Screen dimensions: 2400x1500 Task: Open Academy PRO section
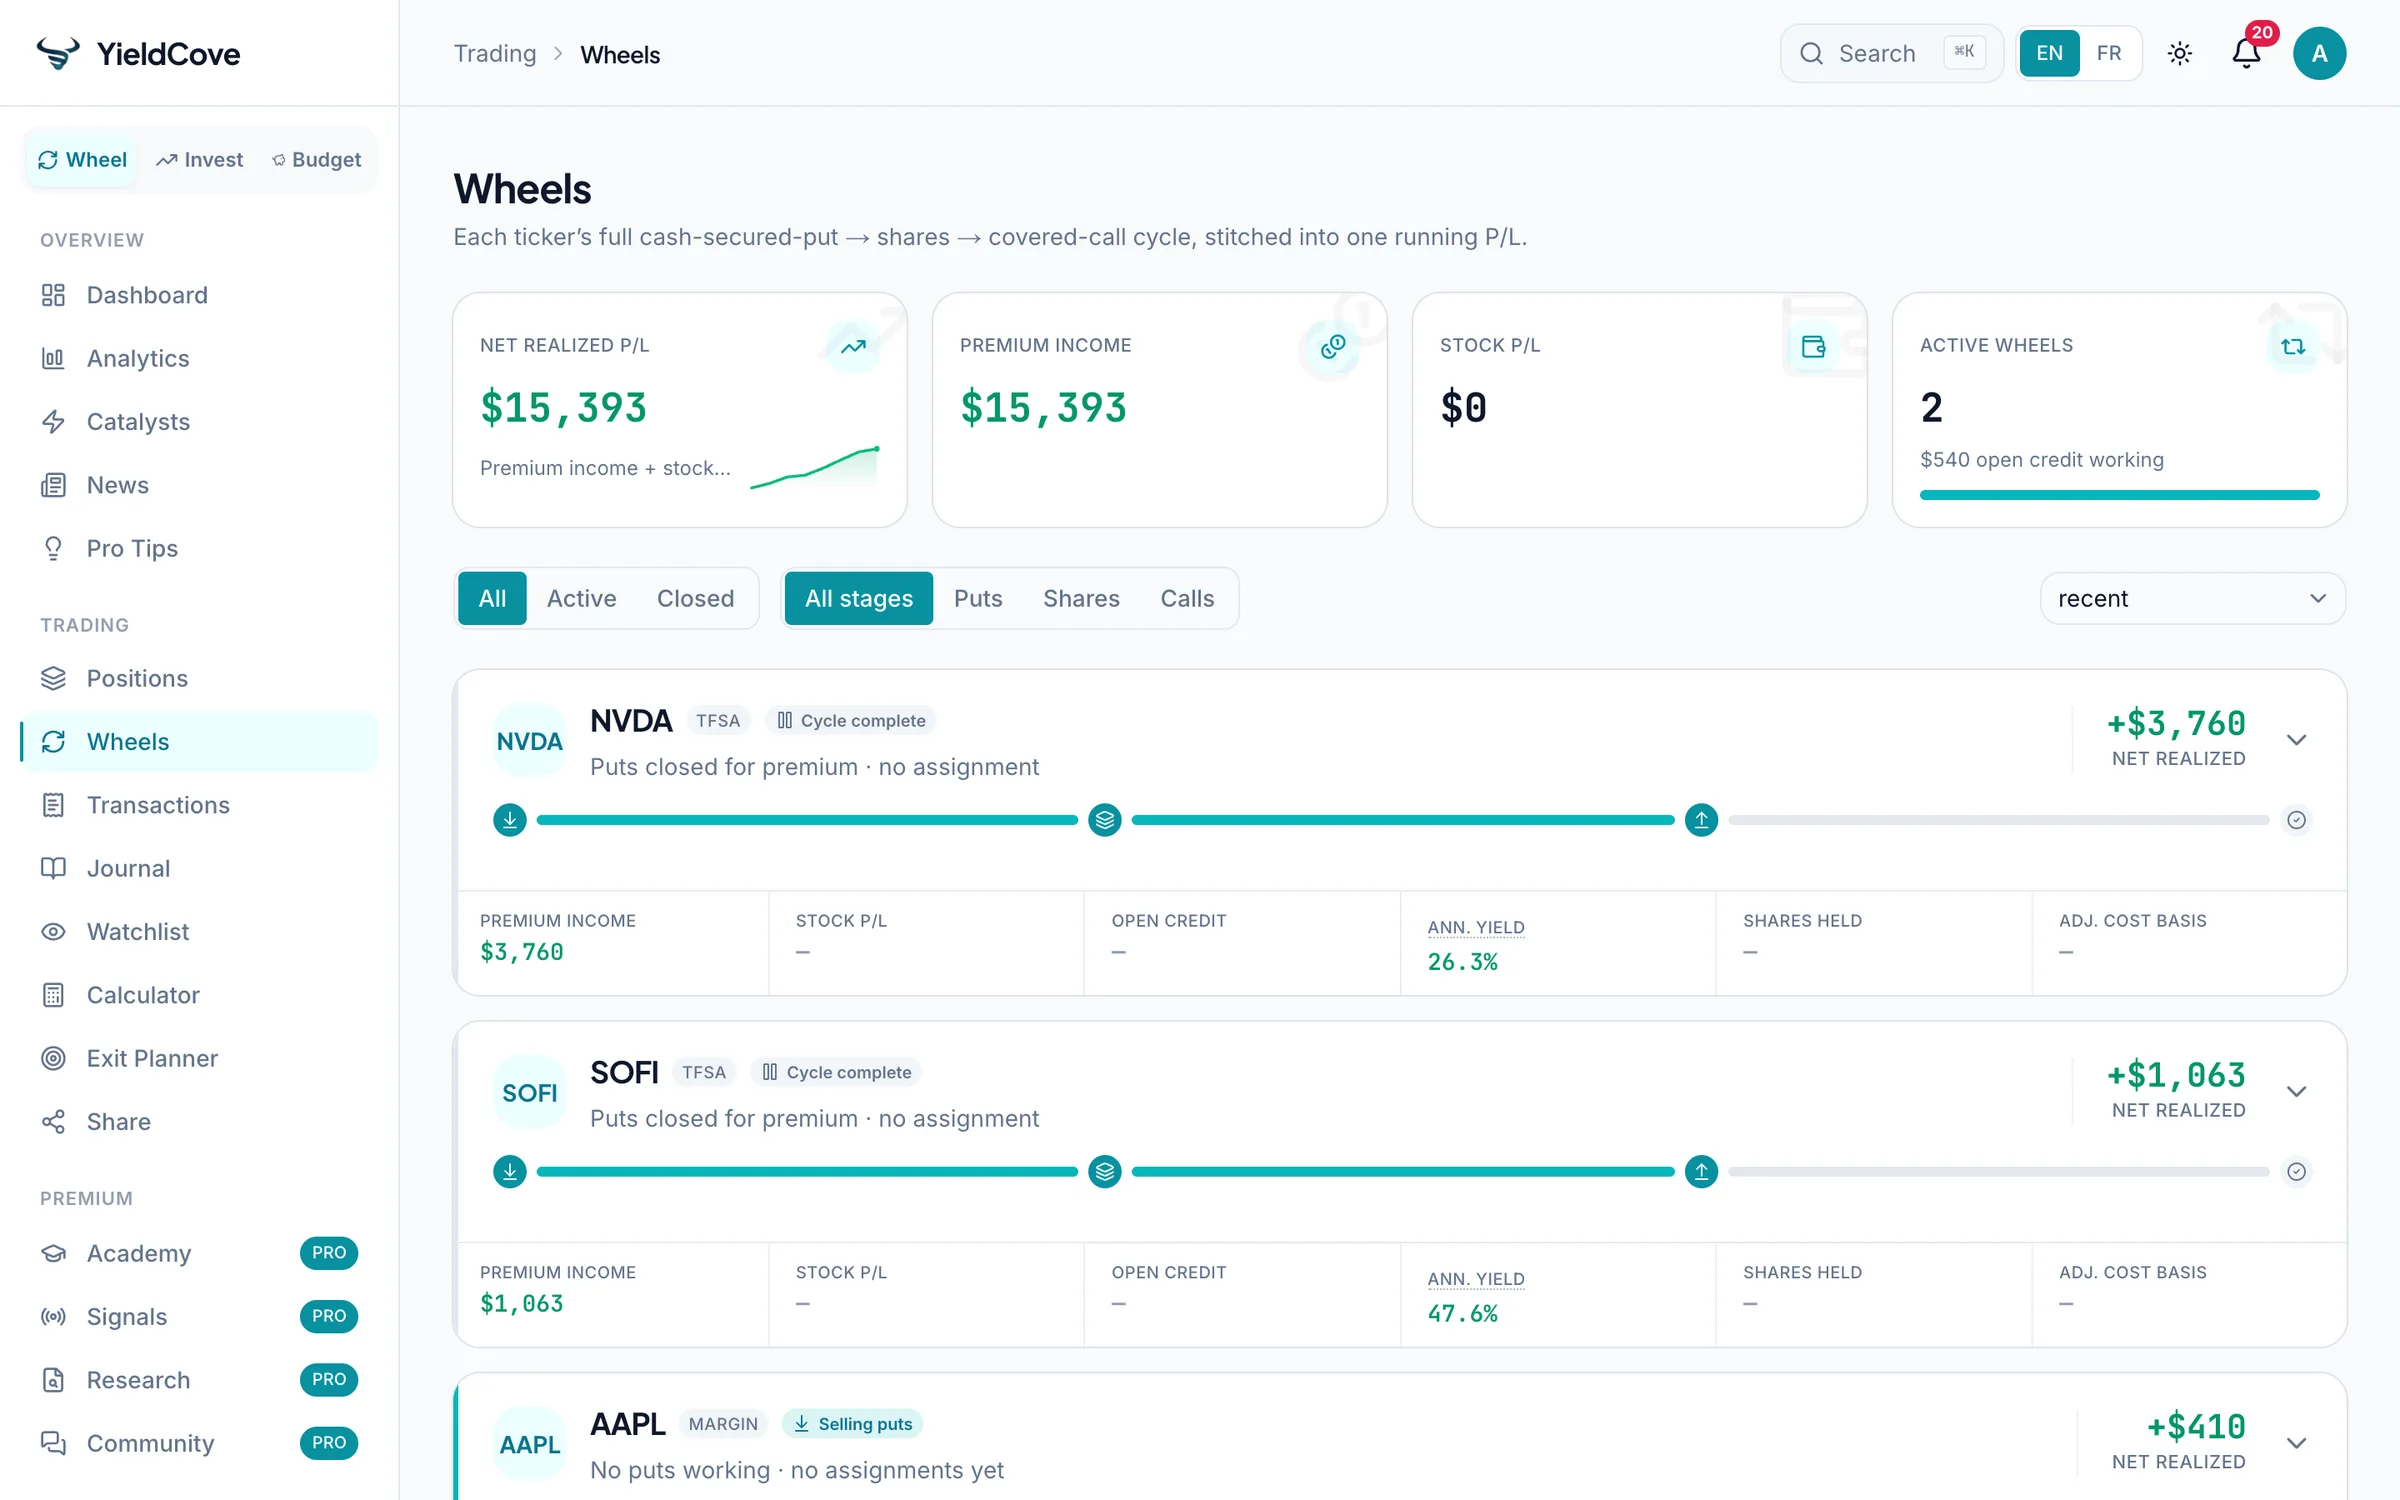coord(199,1253)
